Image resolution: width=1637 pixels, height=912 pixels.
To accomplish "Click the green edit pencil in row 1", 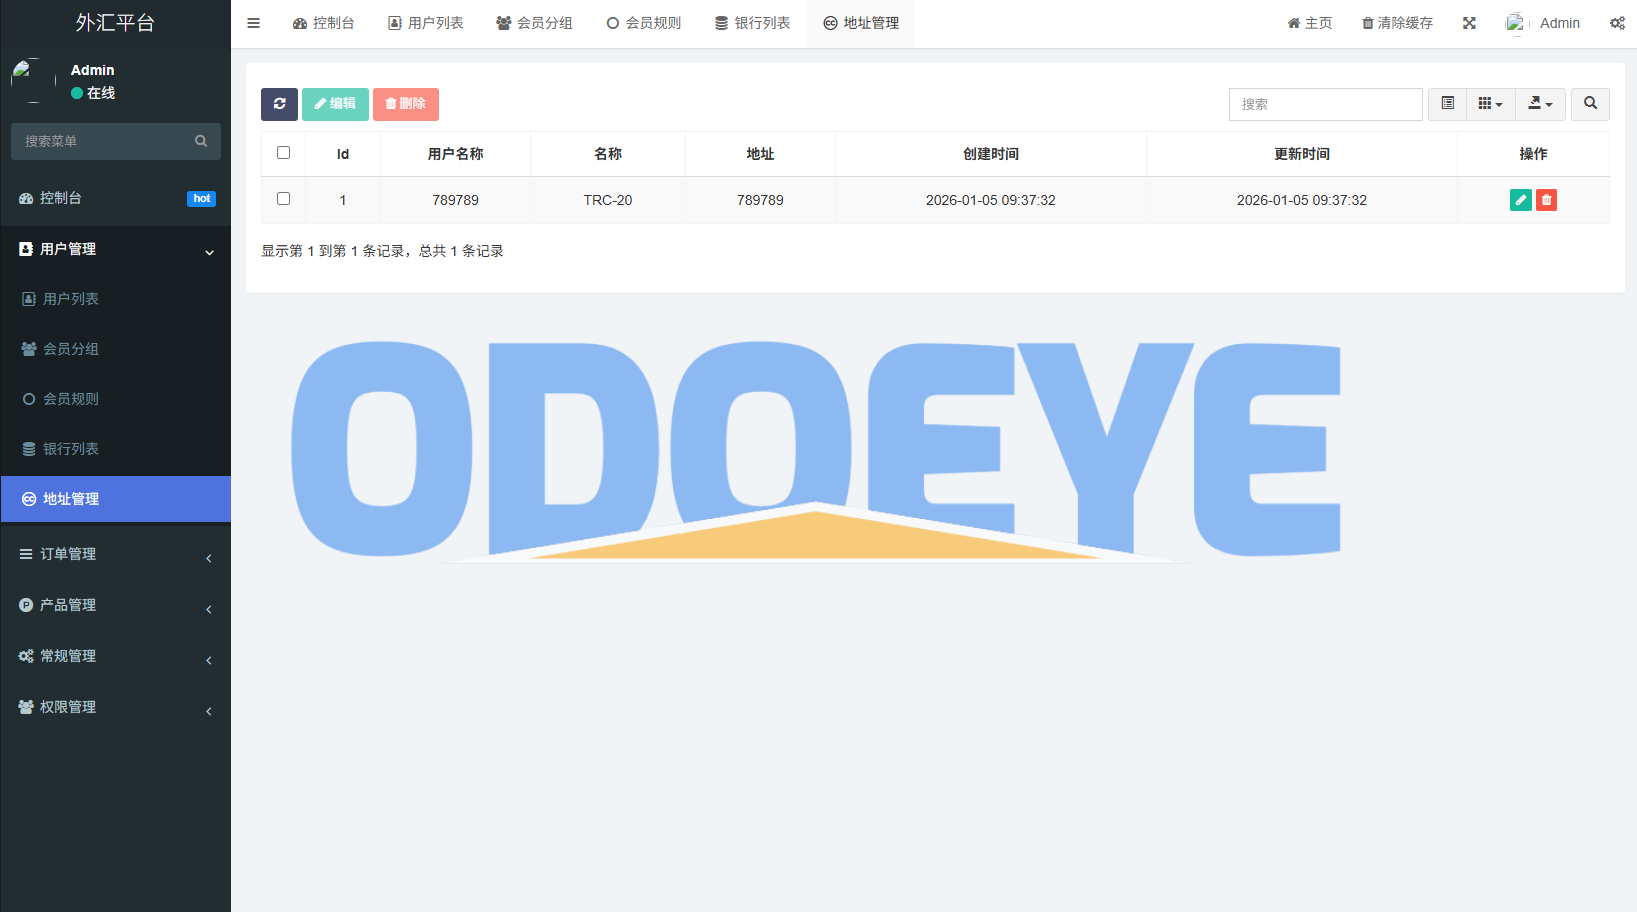I will tap(1520, 200).
